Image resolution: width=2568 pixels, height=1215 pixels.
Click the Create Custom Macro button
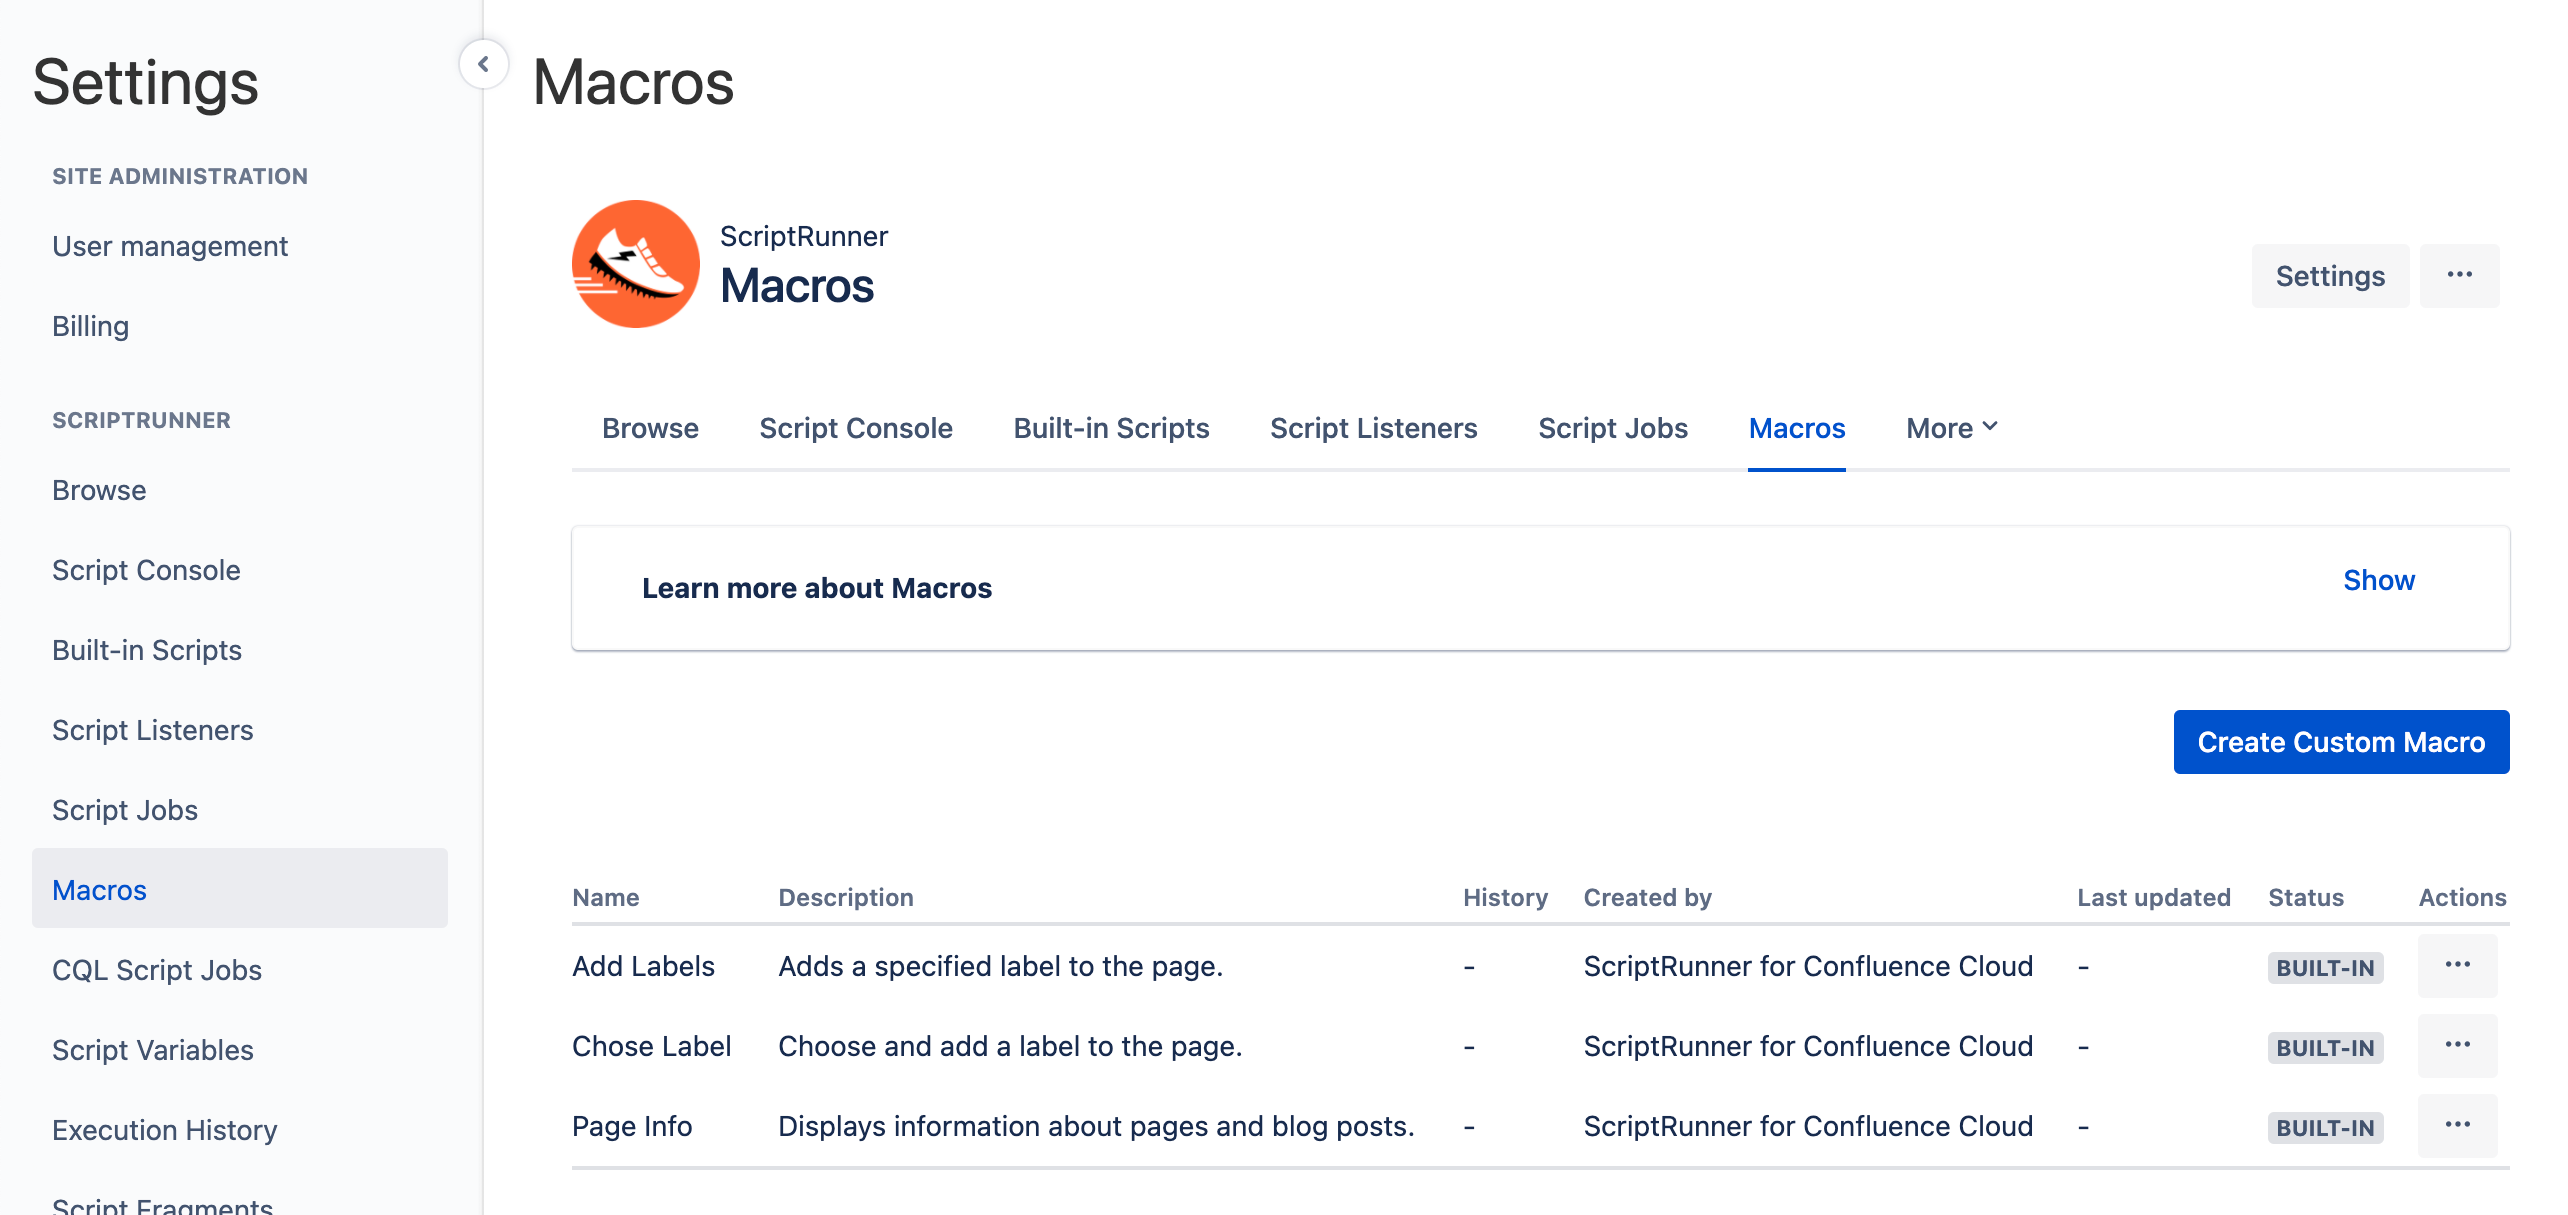click(2341, 742)
